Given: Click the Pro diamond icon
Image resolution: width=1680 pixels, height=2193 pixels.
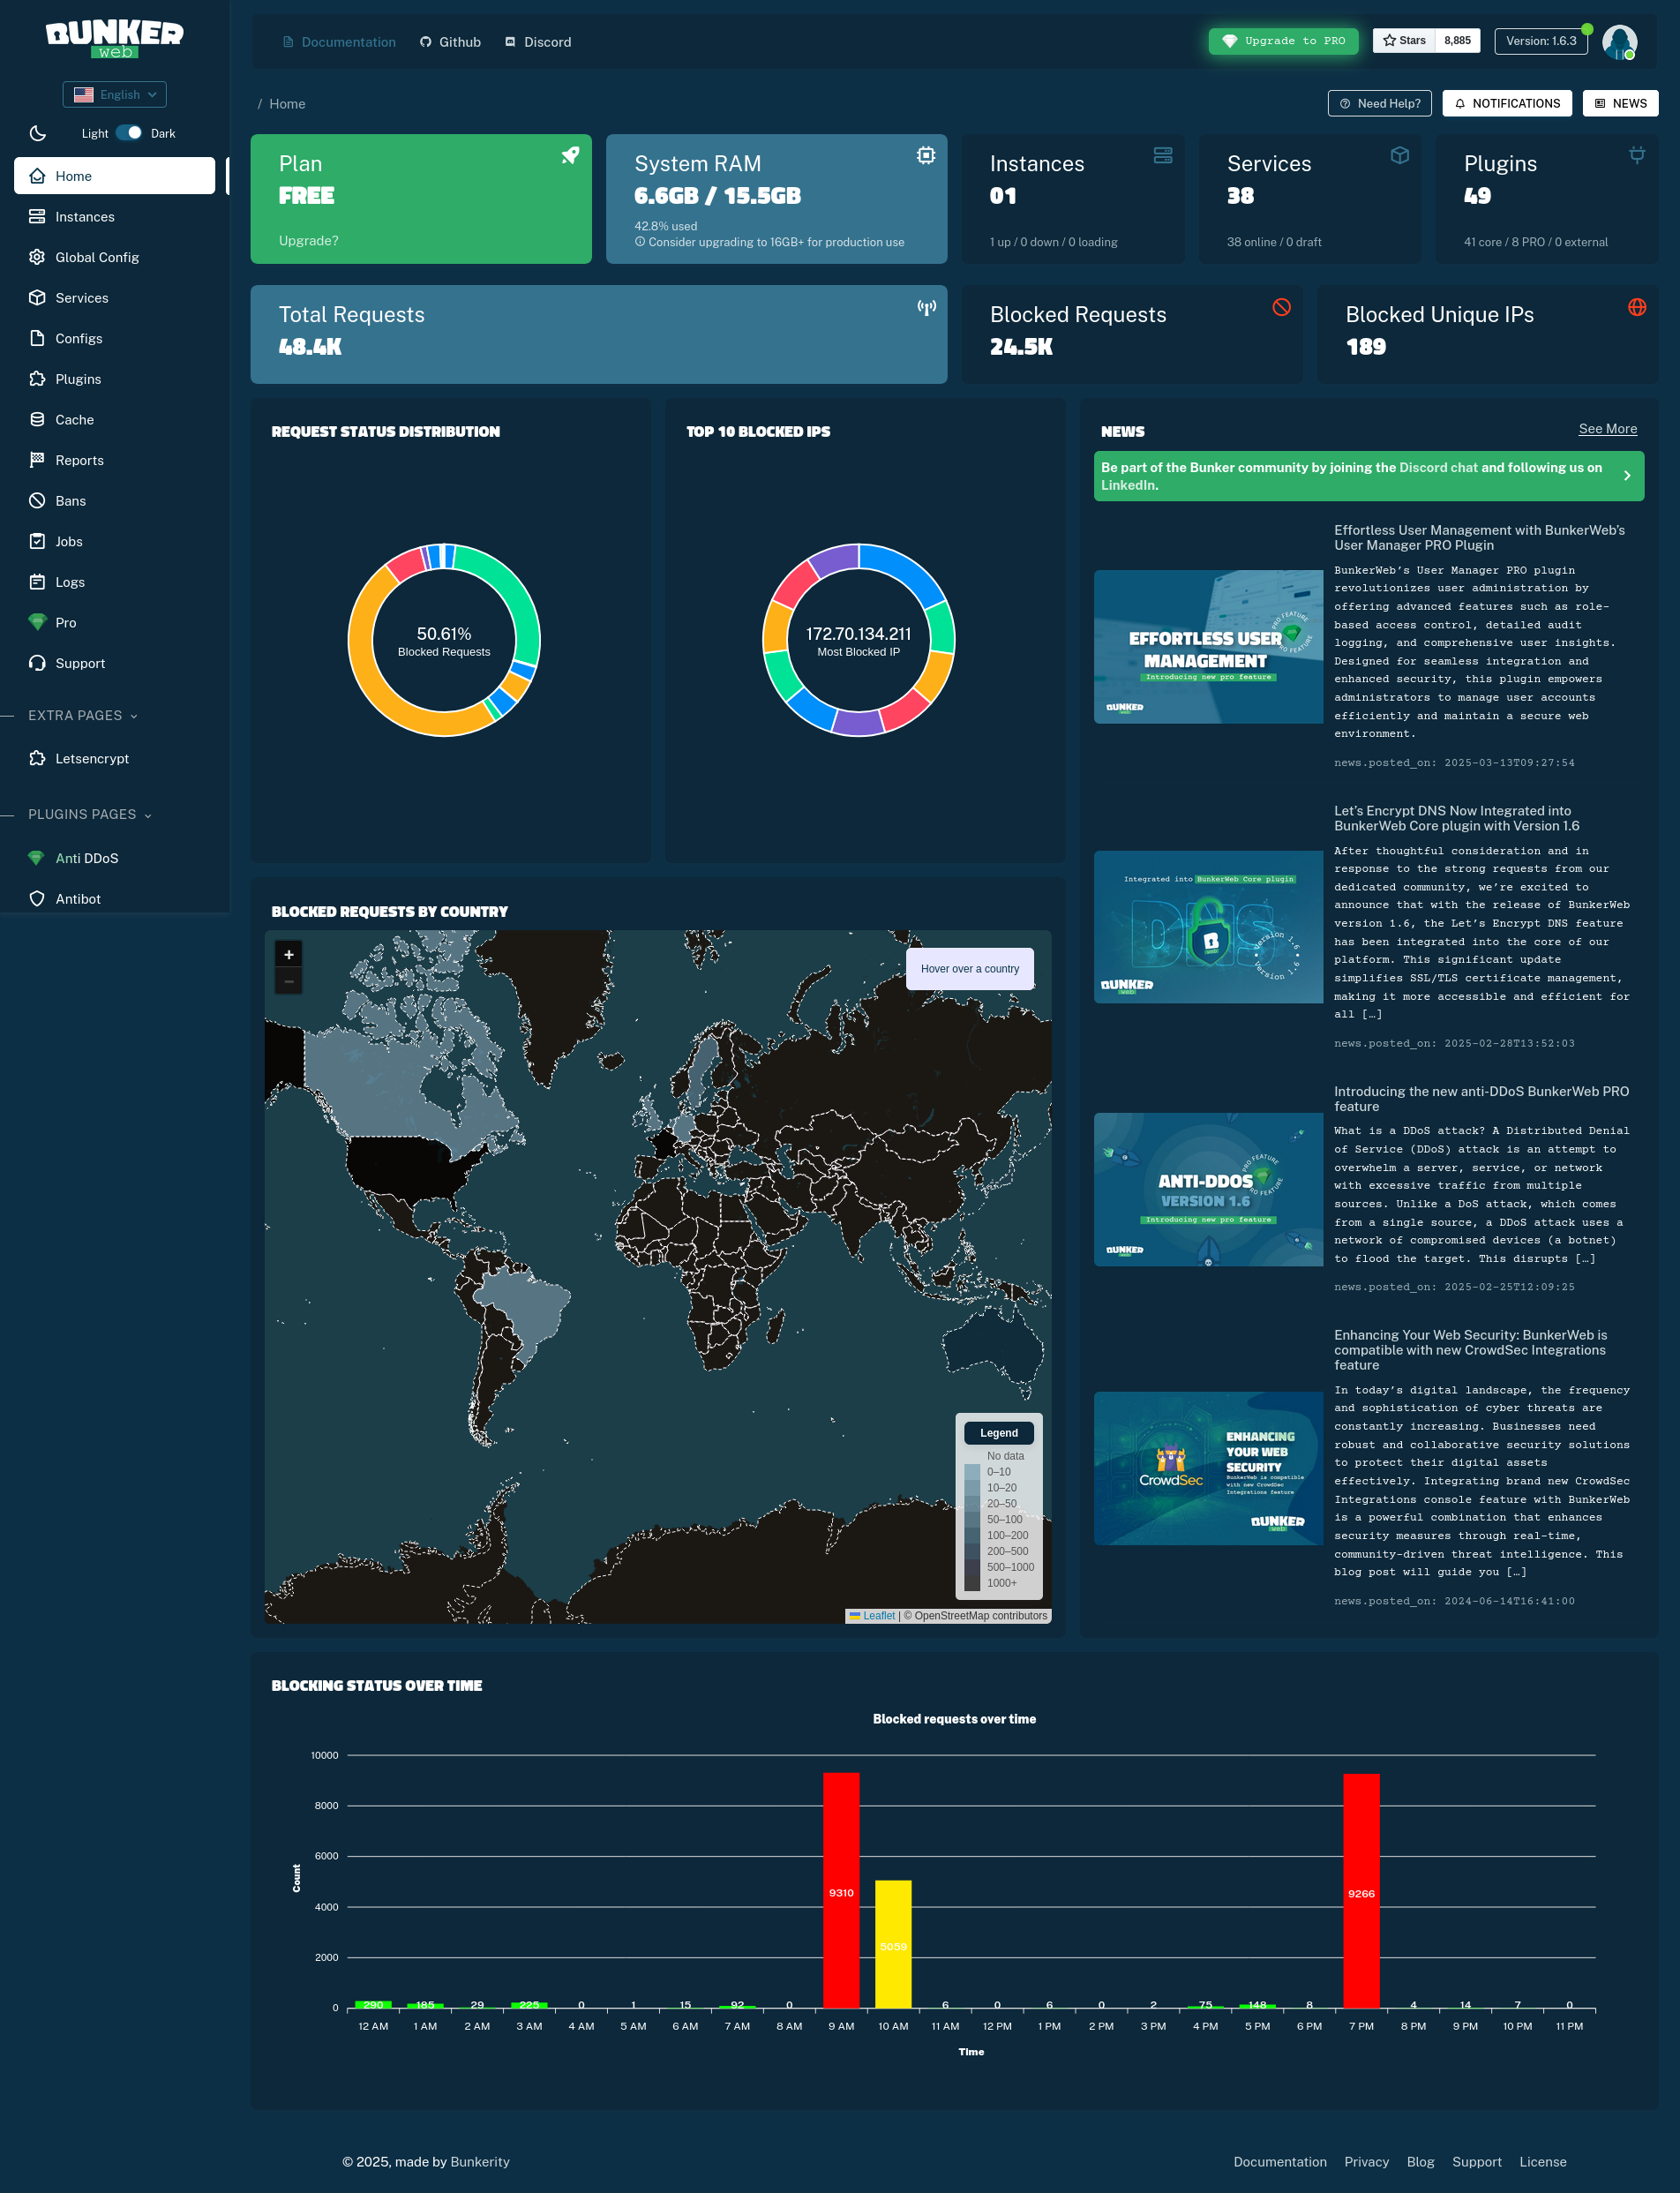Looking at the screenshot, I should tap(37, 622).
